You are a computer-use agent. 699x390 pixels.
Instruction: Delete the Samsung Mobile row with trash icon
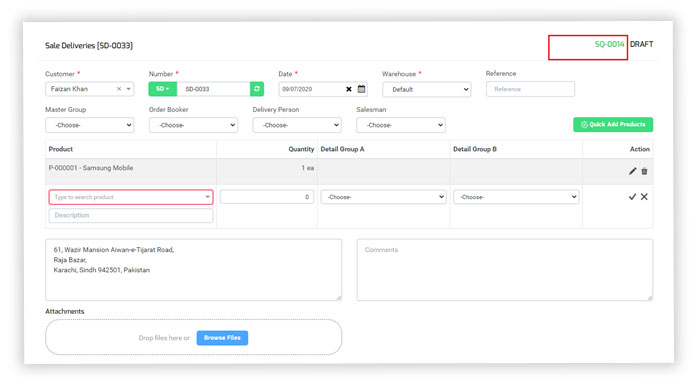[644, 171]
